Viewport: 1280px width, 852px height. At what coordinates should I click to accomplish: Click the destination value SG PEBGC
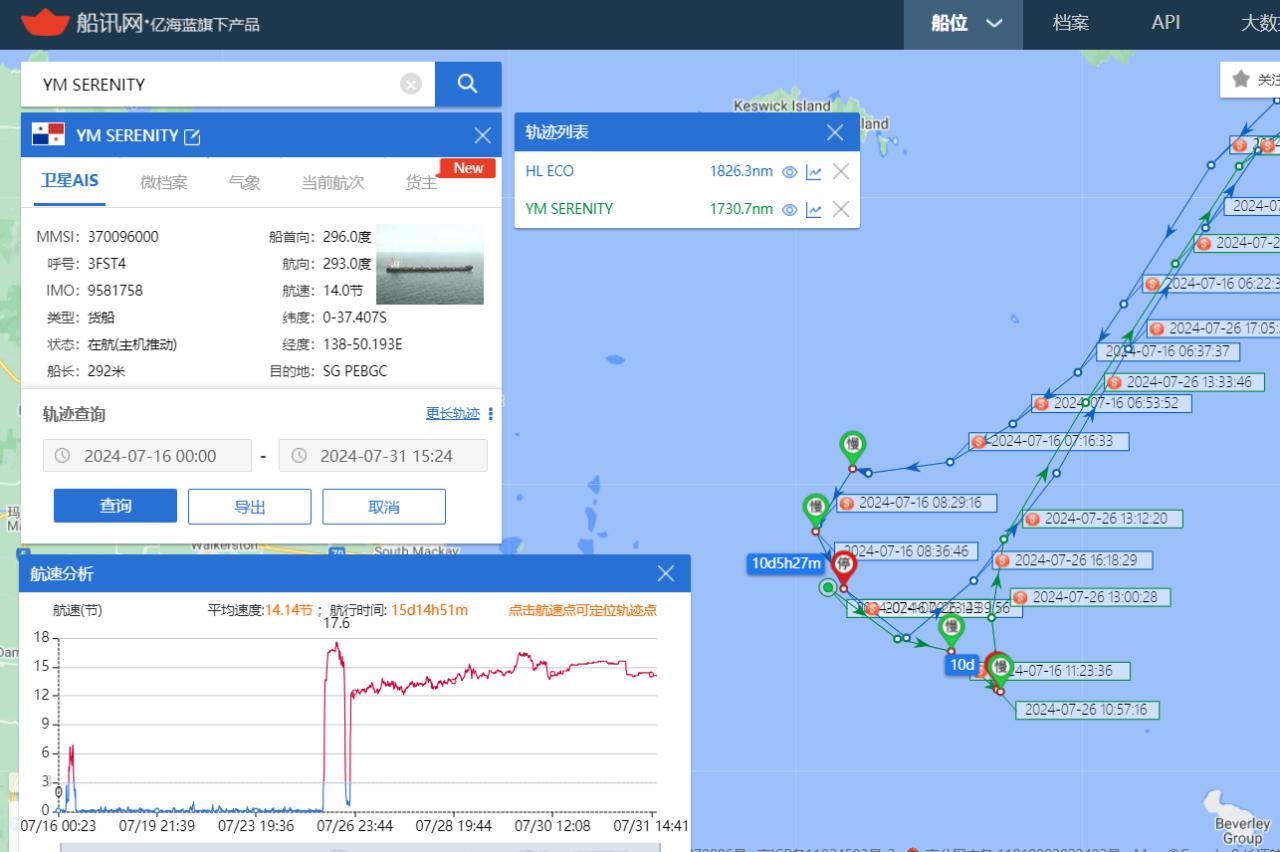355,372
